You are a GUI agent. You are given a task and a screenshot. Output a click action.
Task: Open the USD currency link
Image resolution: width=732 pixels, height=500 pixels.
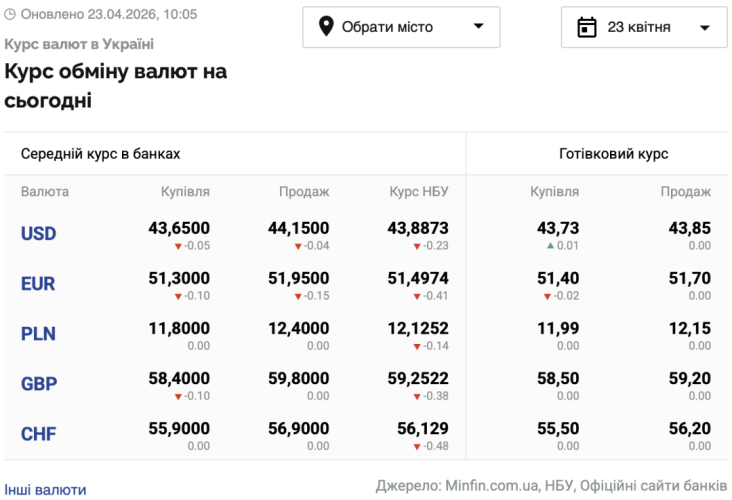[x=38, y=234]
